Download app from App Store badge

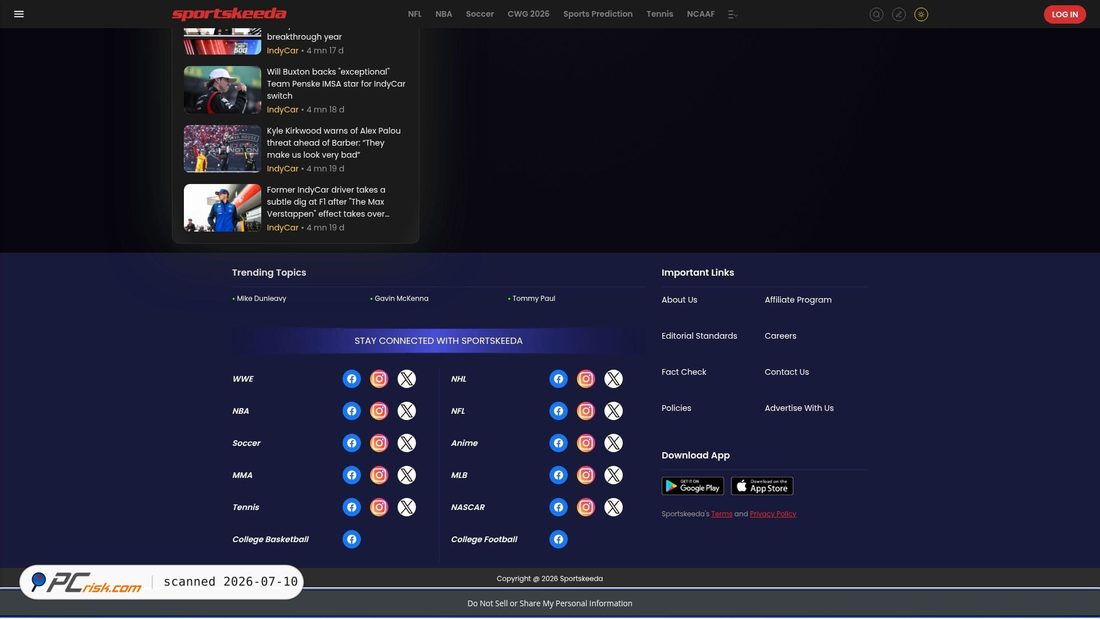coord(762,486)
